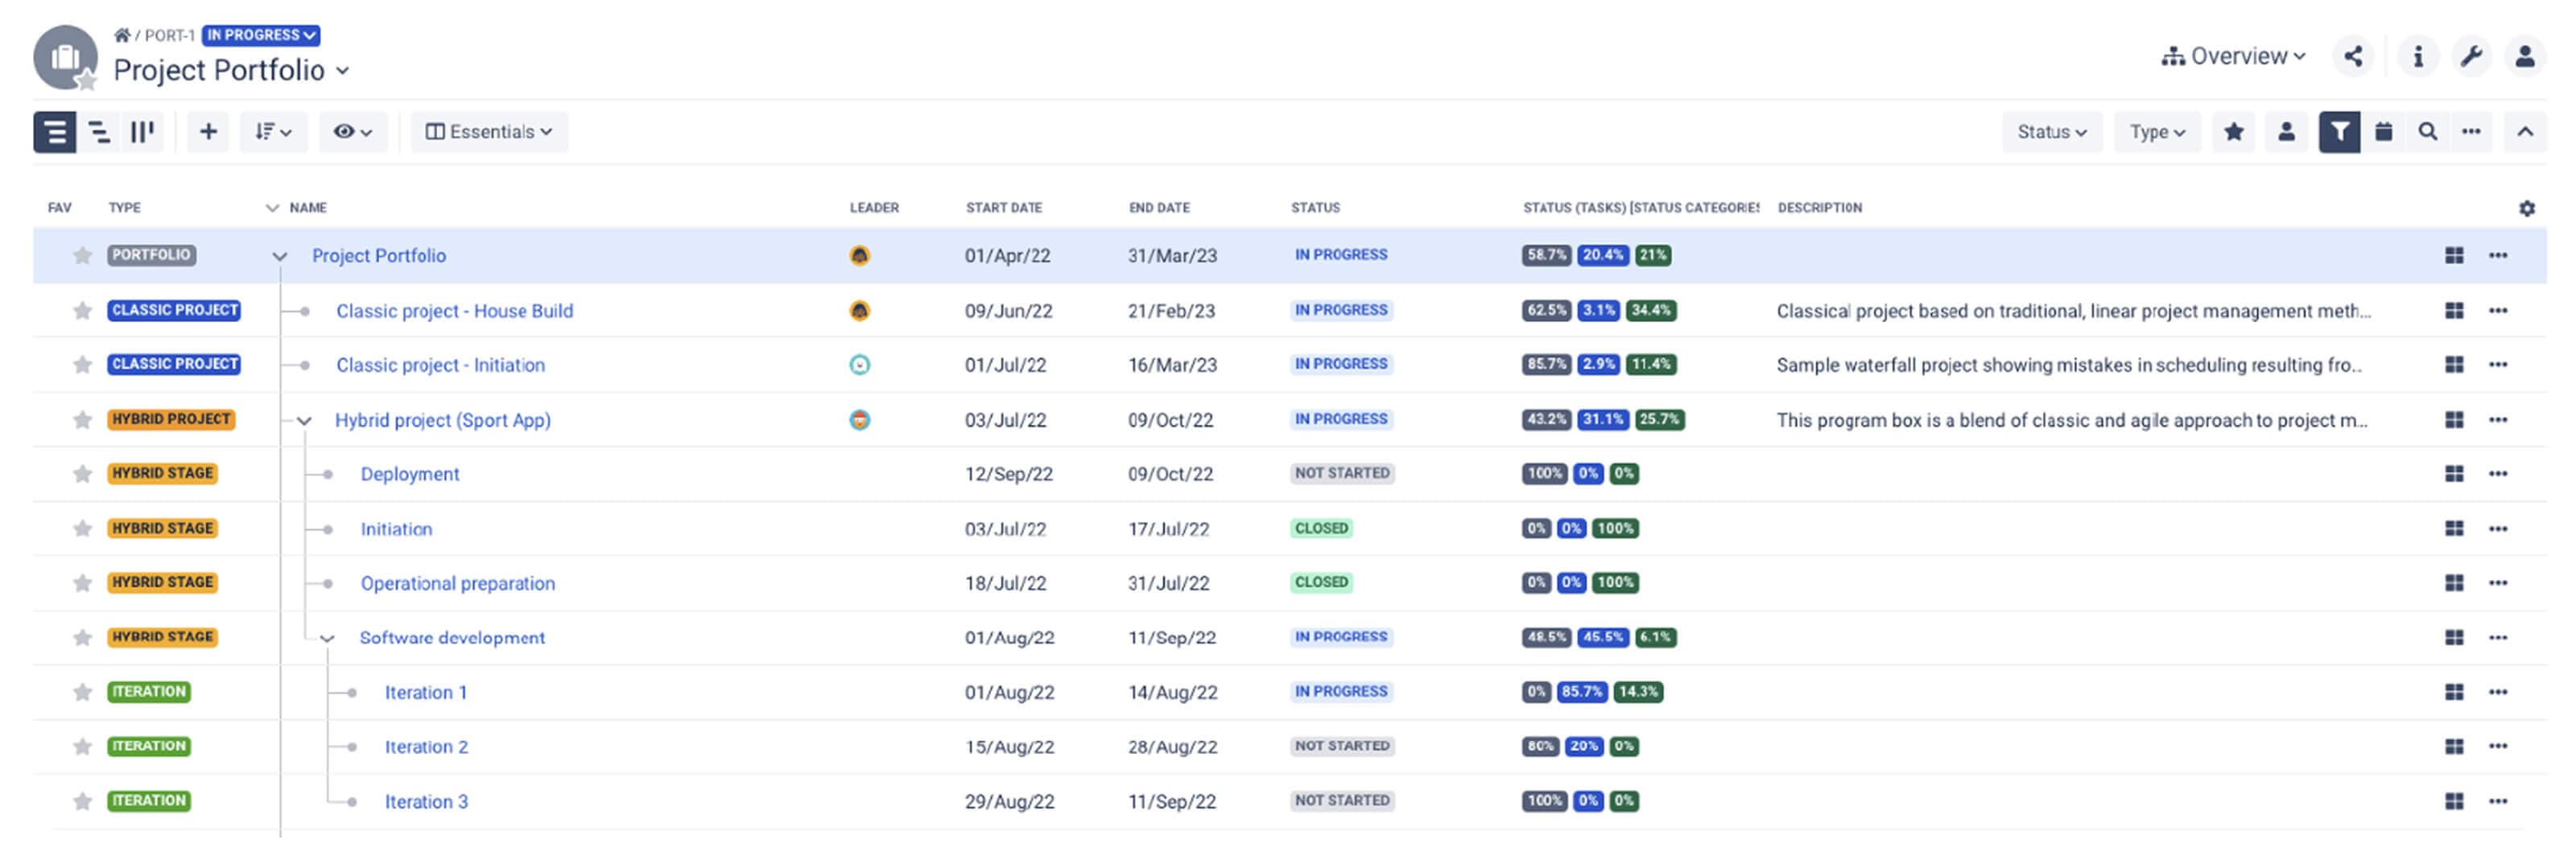The height and width of the screenshot is (857, 2576).
Task: Click the plus add item button
Action: (208, 132)
